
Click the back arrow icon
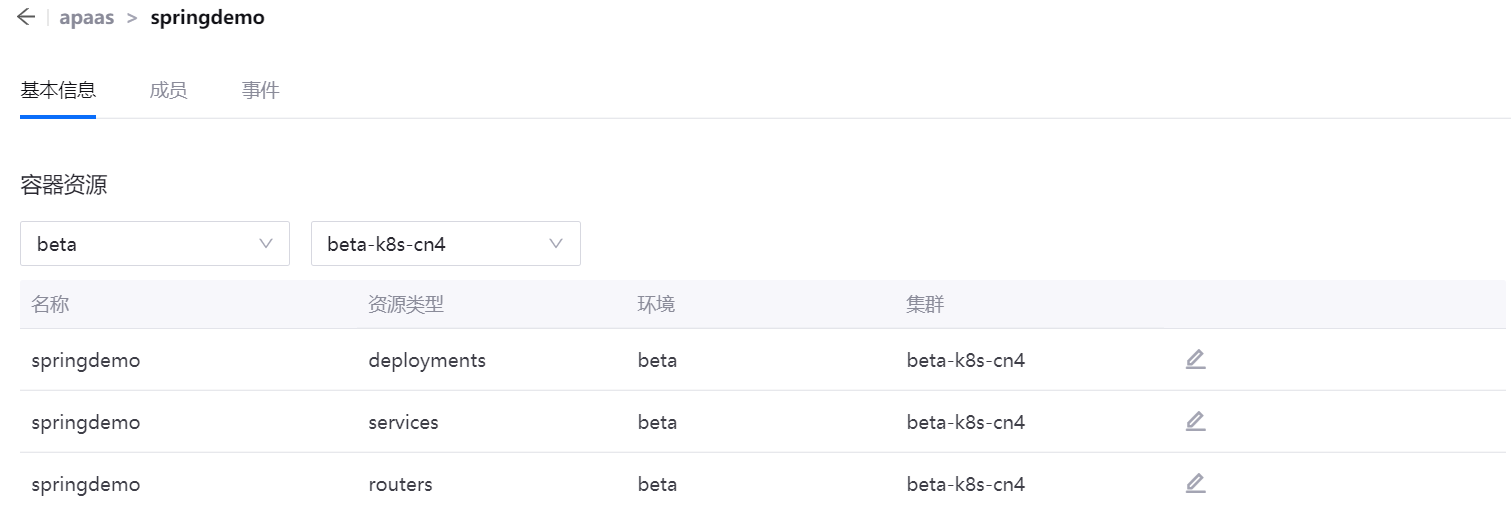(26, 17)
